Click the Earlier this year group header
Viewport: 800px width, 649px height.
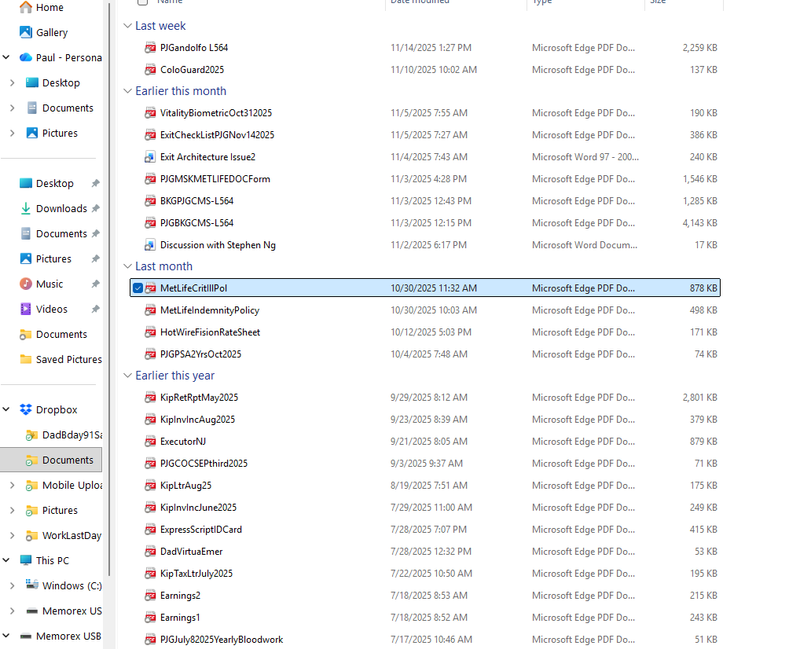pyautogui.click(x=175, y=376)
